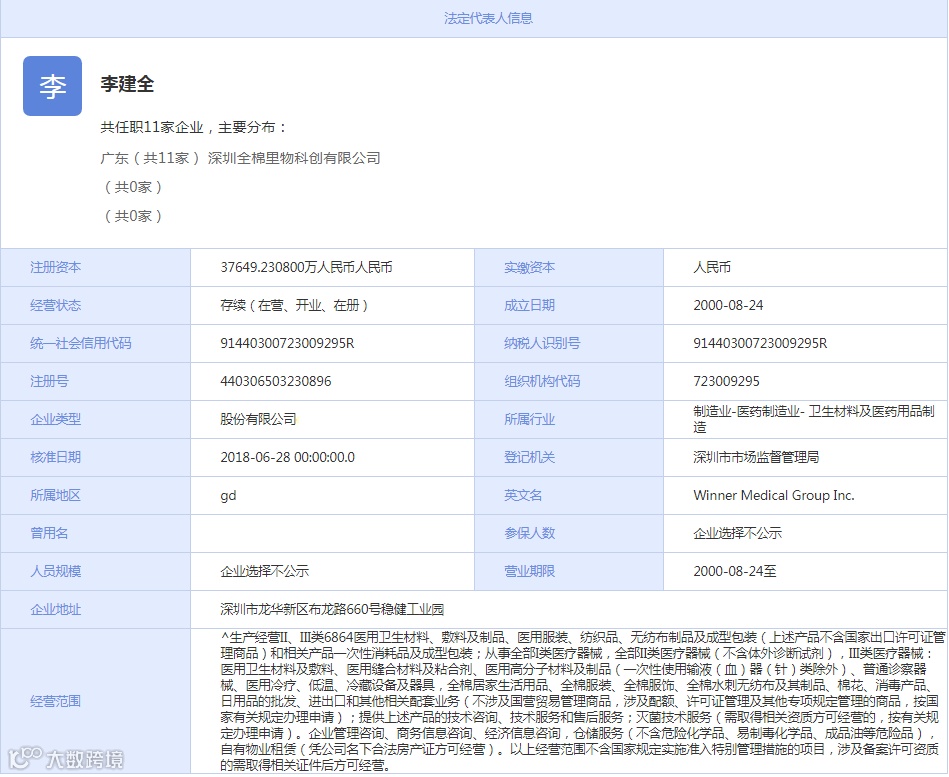Image resolution: width=949 pixels, height=777 pixels.
Task: Click the 登记机关 label cell
Action: point(569,457)
